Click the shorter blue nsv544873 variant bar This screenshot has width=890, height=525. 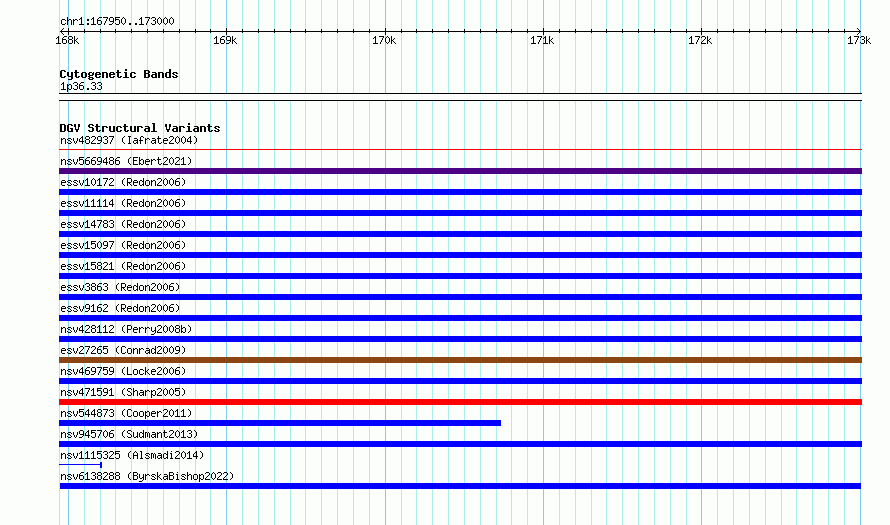coord(280,423)
